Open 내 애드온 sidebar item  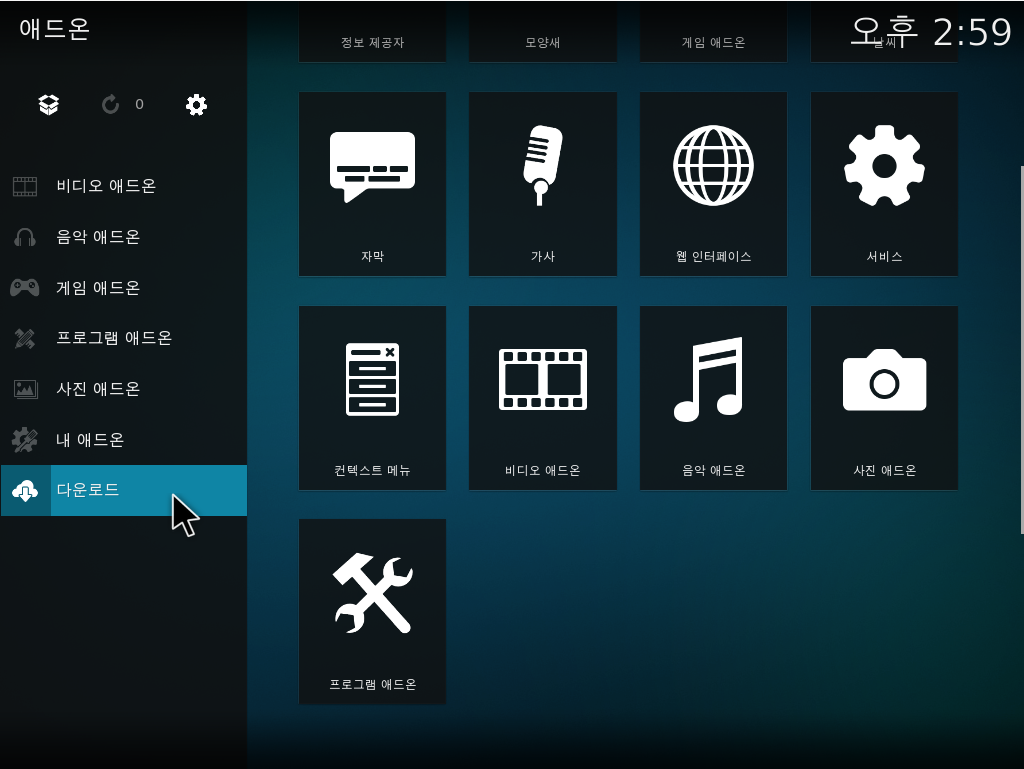coord(90,440)
